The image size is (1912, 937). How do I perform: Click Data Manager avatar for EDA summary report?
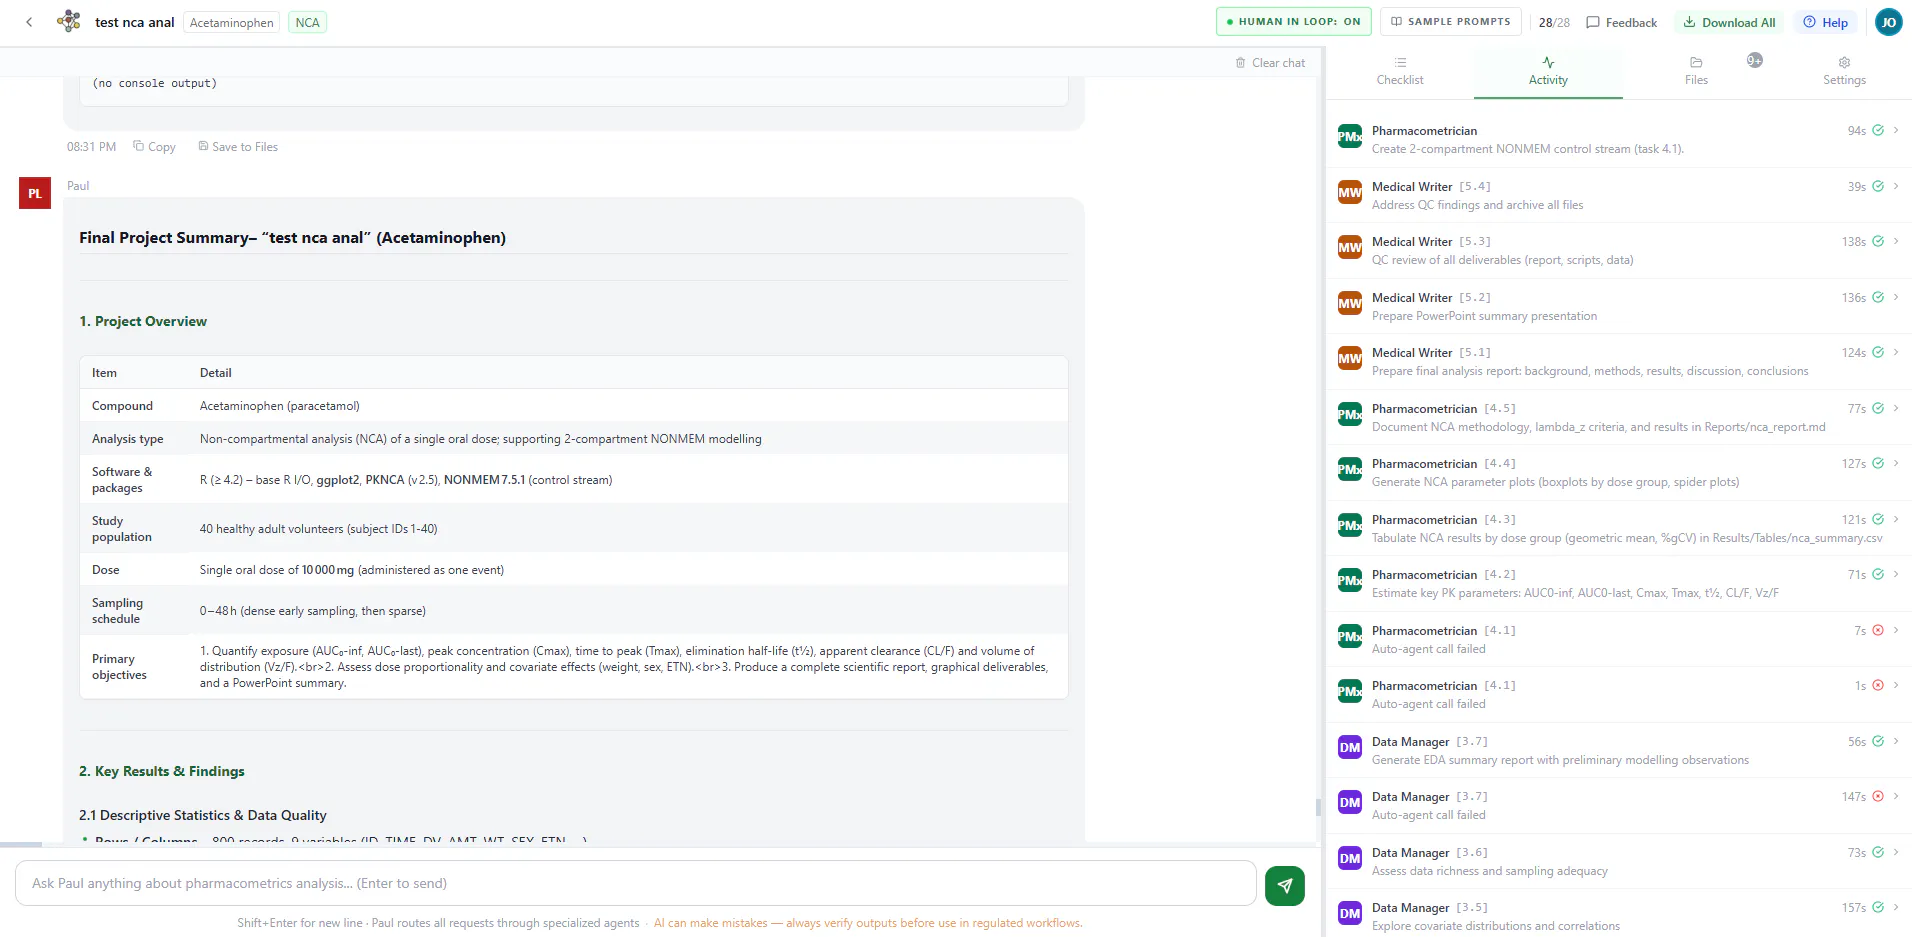[x=1350, y=747]
